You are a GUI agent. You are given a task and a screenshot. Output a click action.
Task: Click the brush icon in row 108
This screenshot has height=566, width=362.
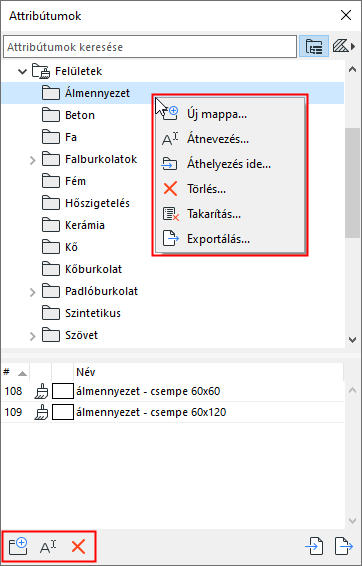pyautogui.click(x=41, y=391)
